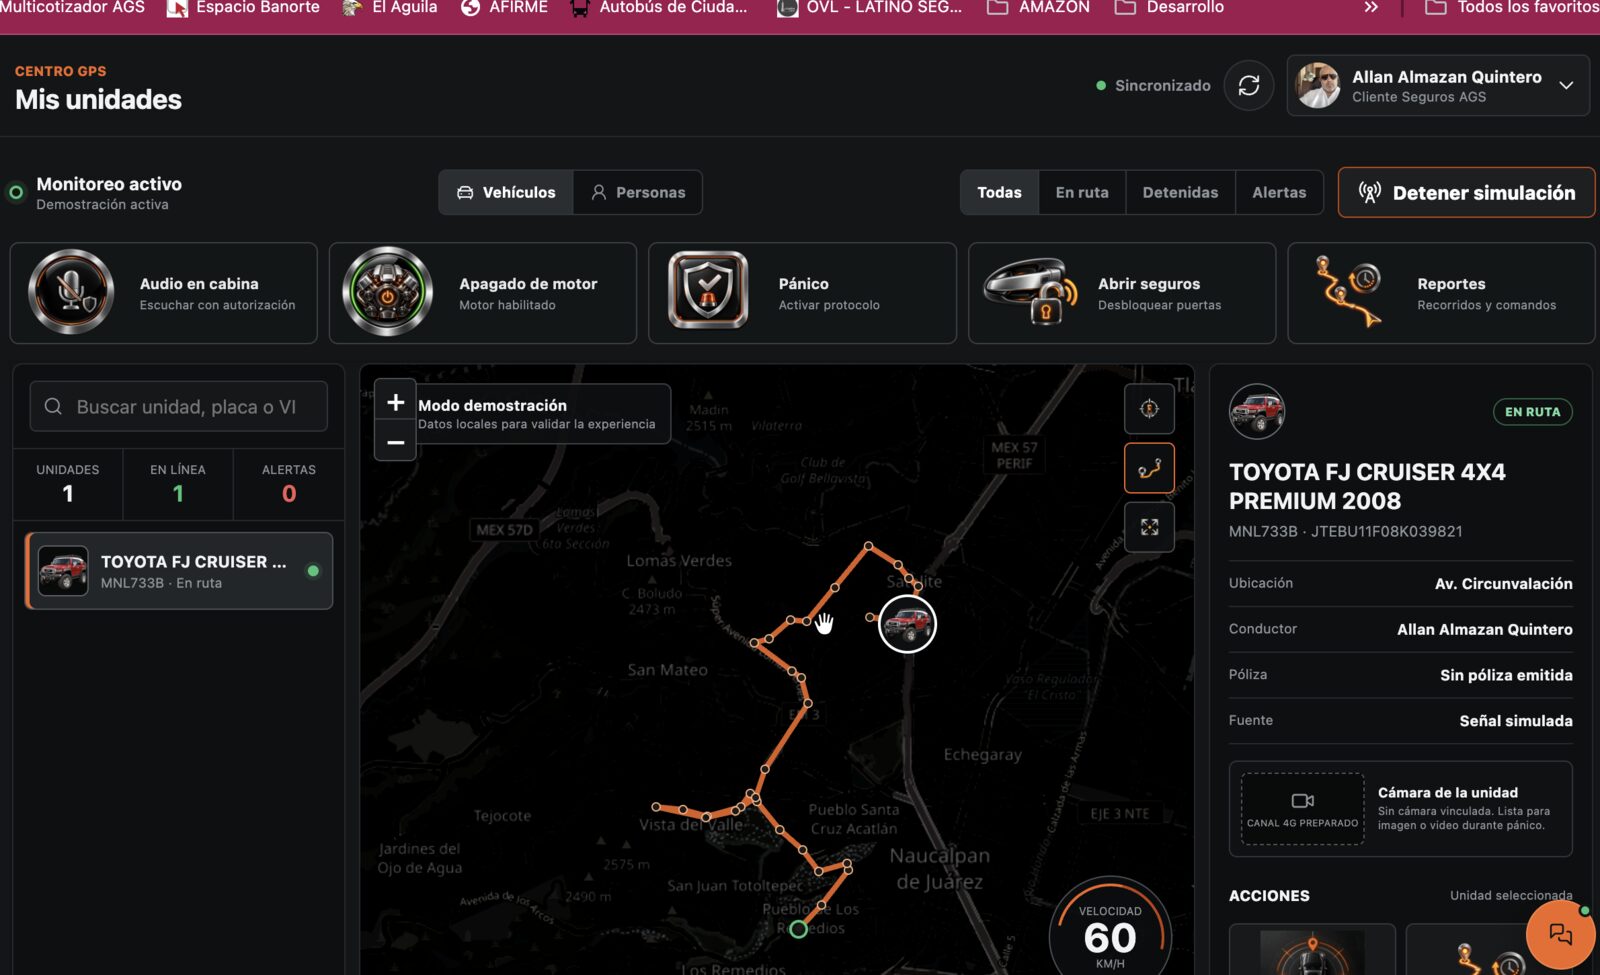This screenshot has height=975, width=1600.
Task: Click the Av. Circunvalación location value
Action: pos(1503,583)
